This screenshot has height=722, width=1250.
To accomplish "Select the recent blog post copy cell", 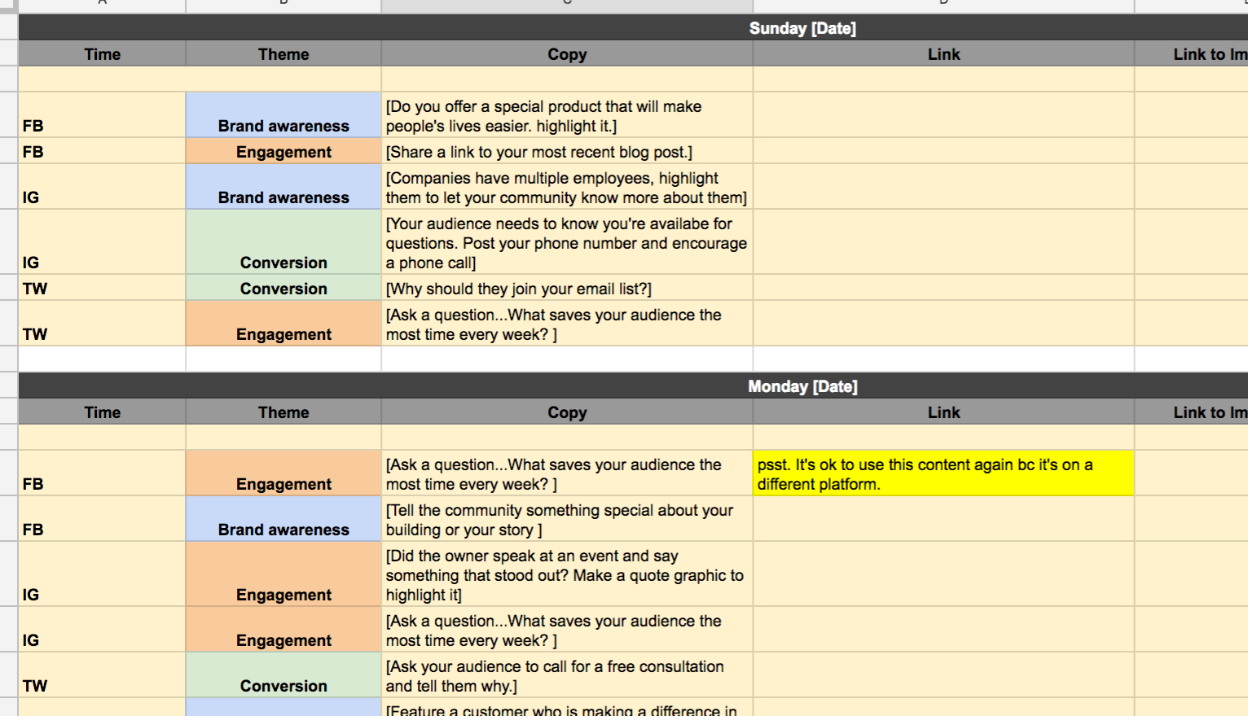I will point(567,152).
